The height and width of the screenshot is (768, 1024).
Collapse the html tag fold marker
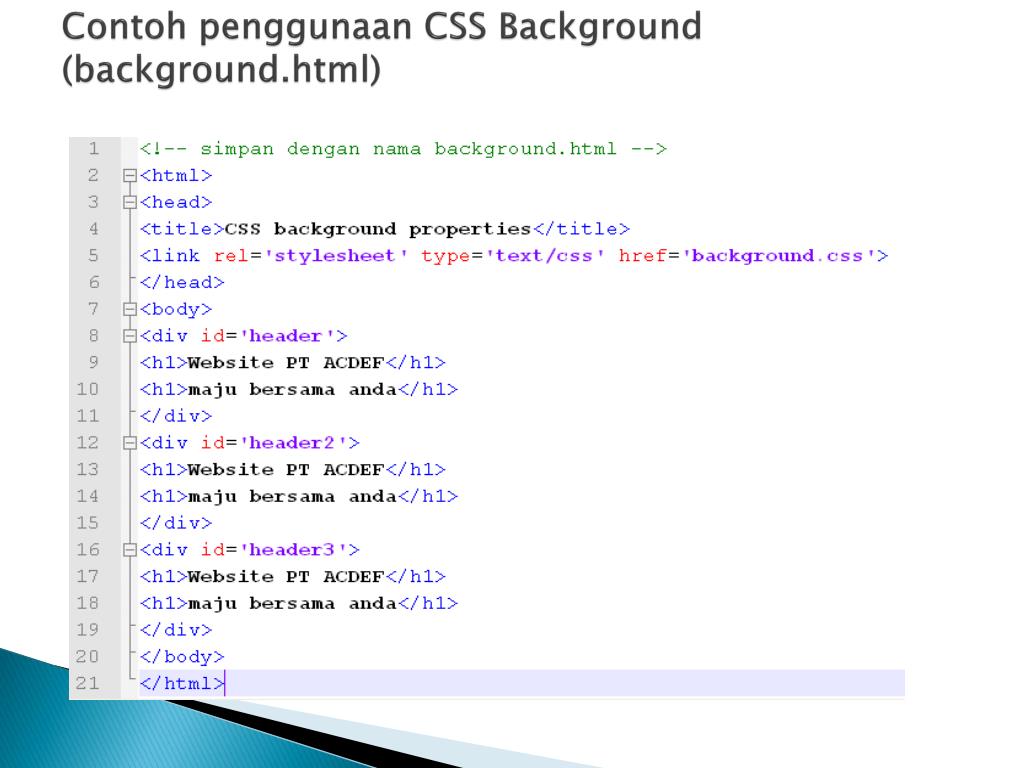[x=129, y=176]
